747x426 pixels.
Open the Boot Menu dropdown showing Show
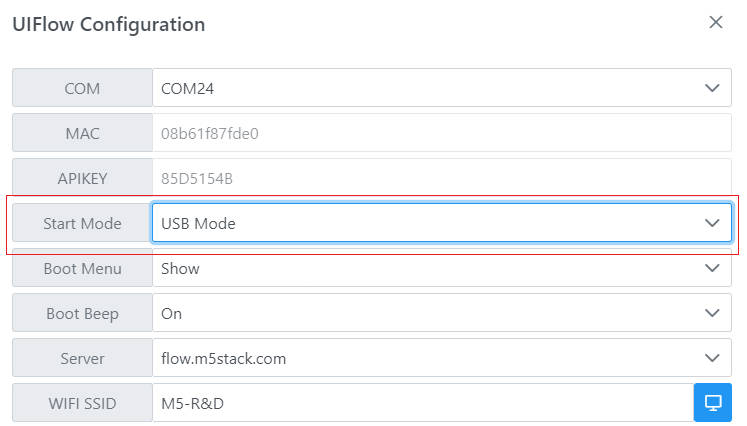pos(442,268)
